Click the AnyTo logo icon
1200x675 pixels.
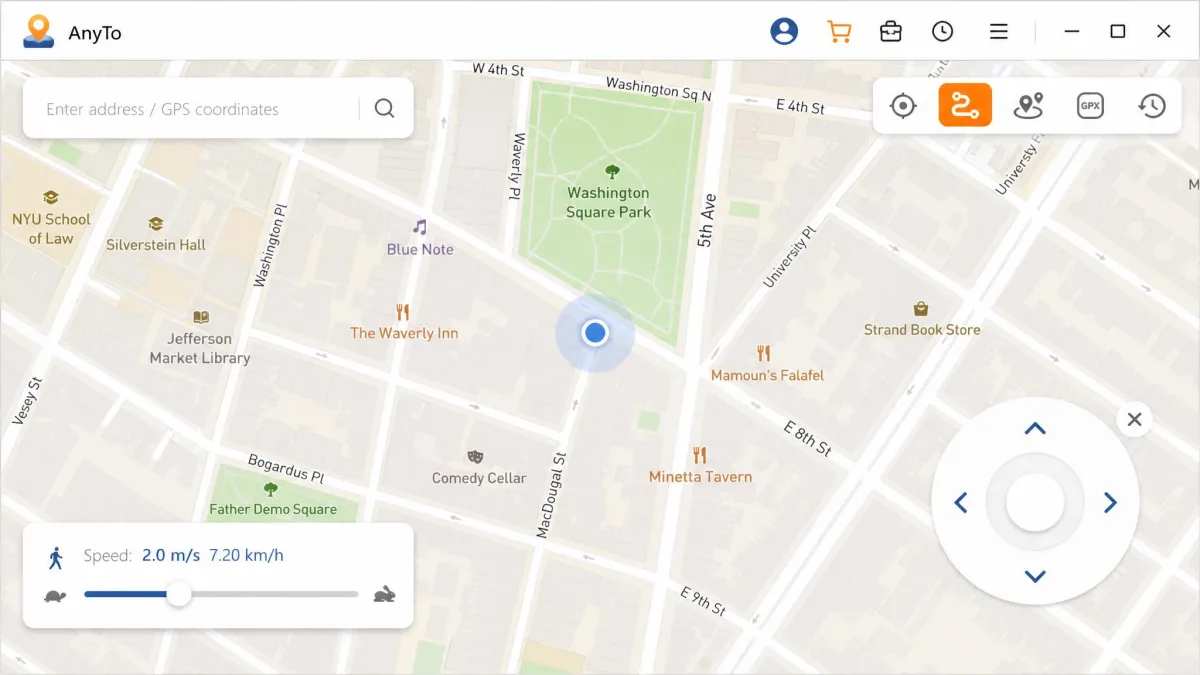[39, 32]
